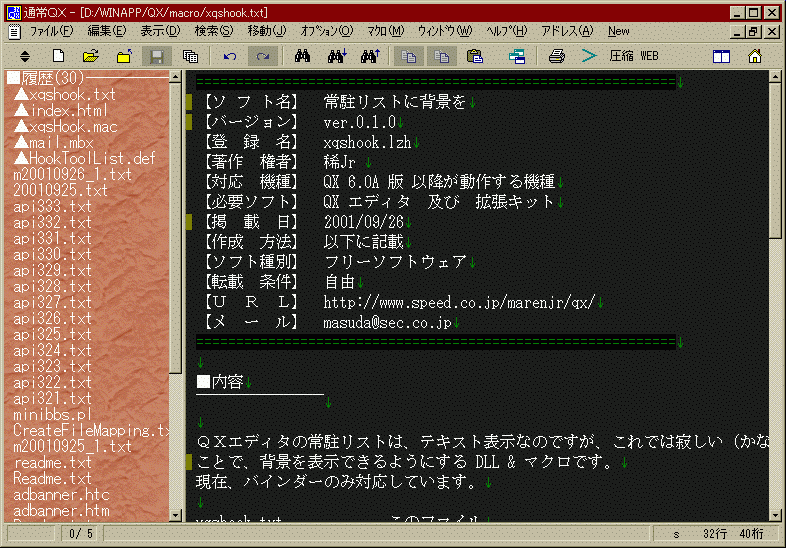Open the アドレス(A) menu
The height and width of the screenshot is (548, 786).
pos(567,31)
